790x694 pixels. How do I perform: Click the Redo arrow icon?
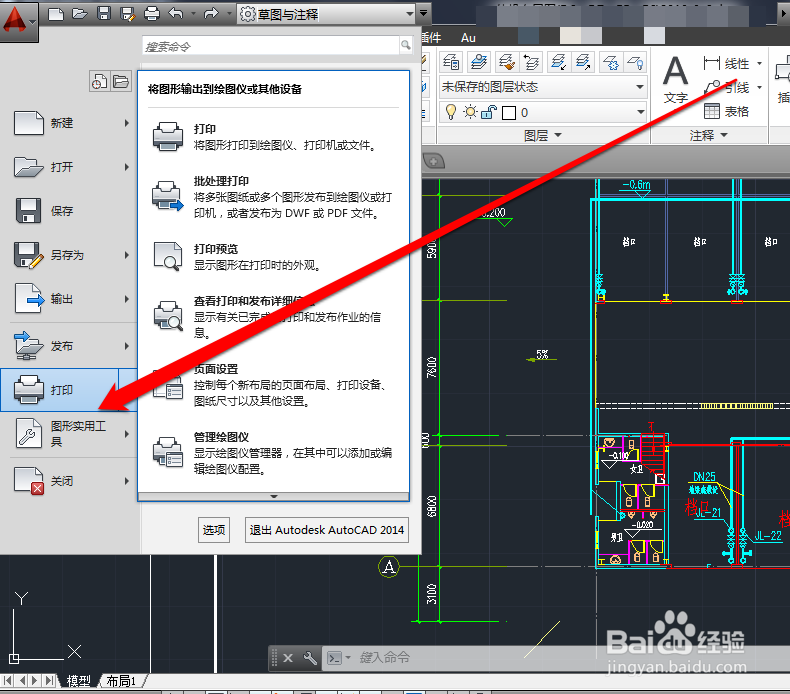click(211, 14)
